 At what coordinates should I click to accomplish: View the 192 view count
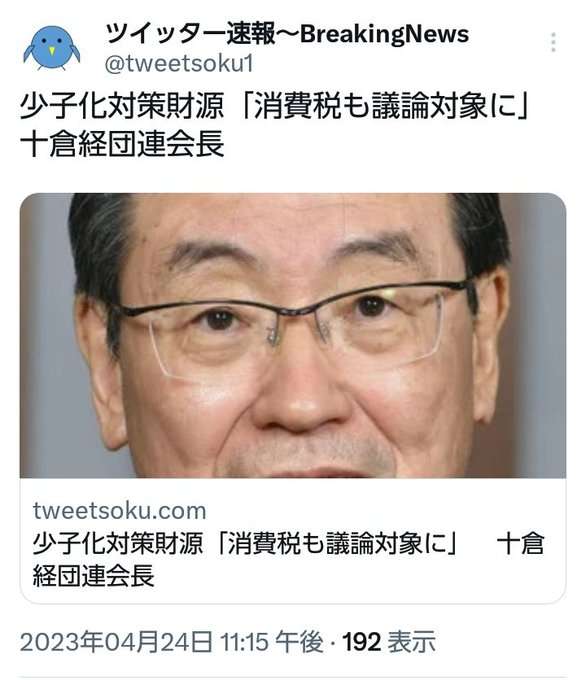[x=362, y=642]
